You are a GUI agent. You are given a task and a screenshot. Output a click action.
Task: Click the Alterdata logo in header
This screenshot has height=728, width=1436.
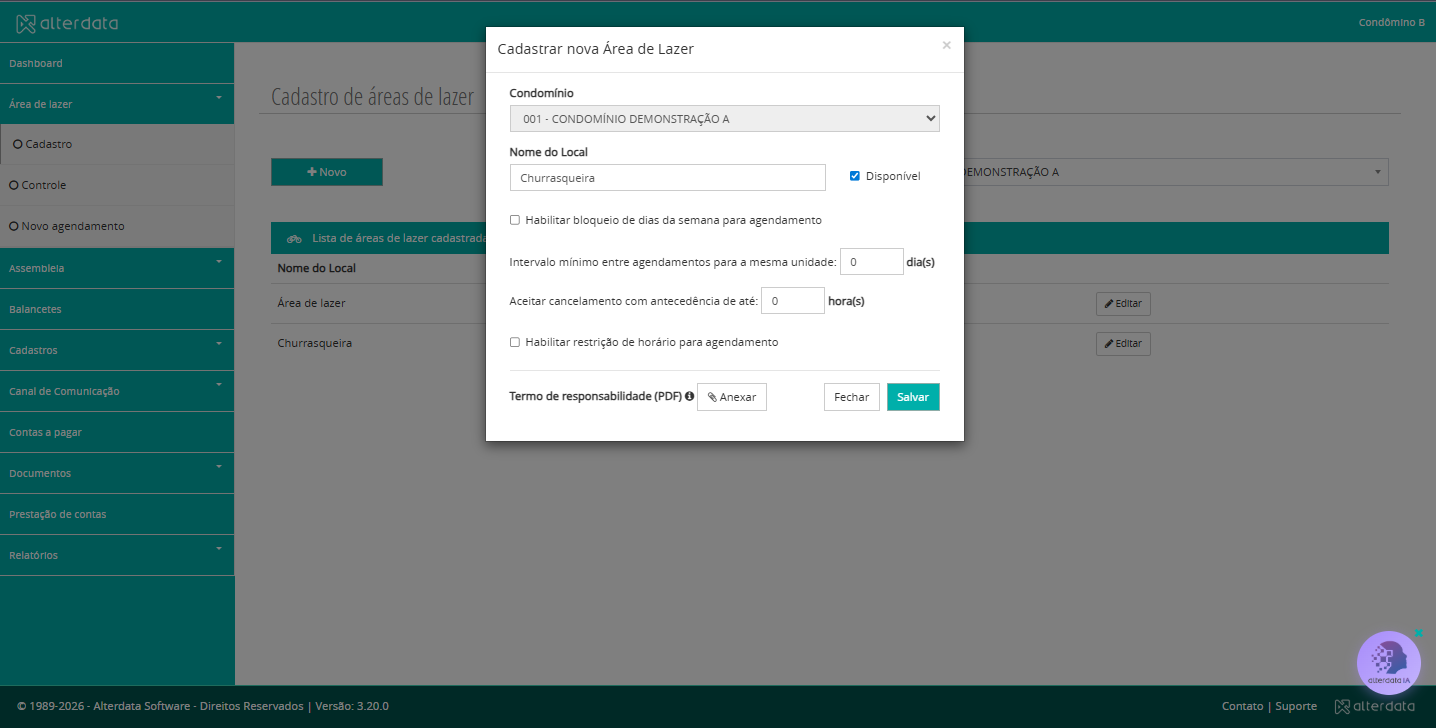tap(67, 22)
